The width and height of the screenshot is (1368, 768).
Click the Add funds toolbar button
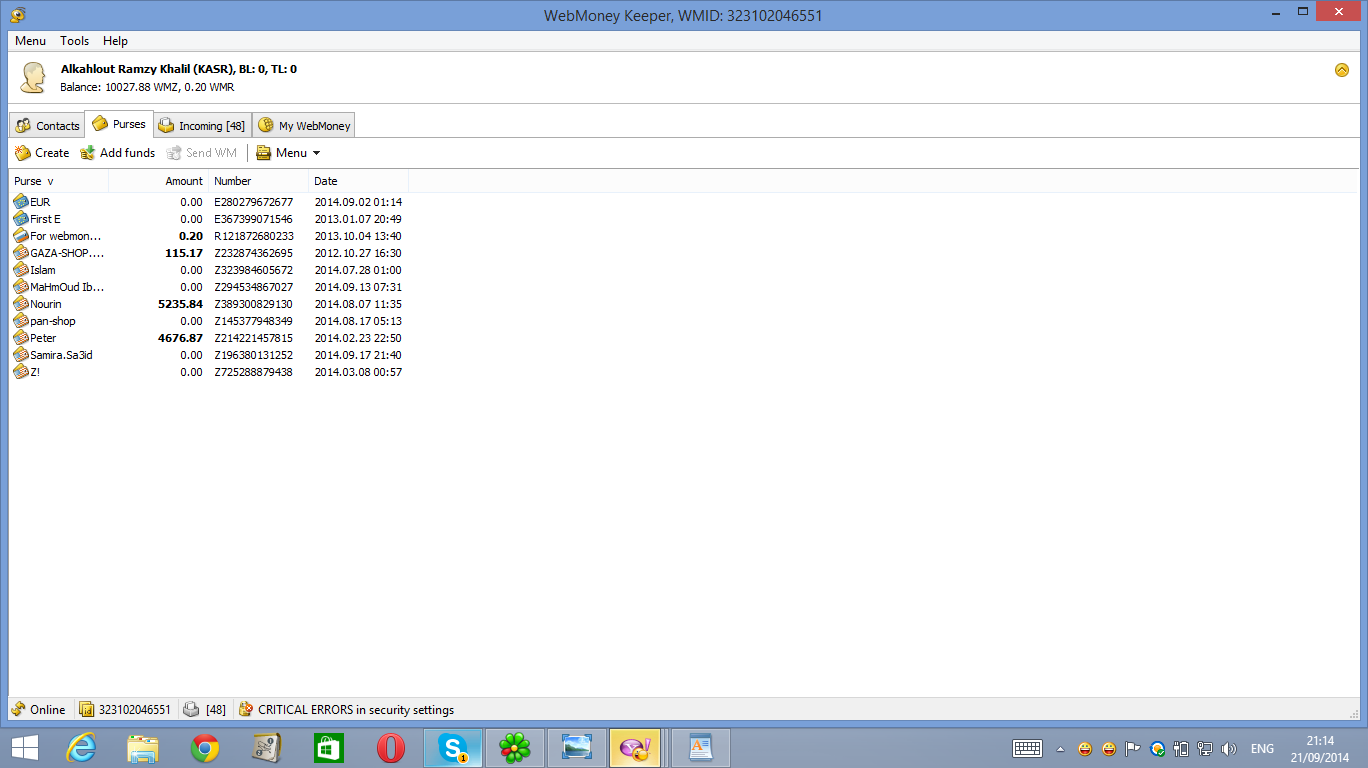pos(117,153)
